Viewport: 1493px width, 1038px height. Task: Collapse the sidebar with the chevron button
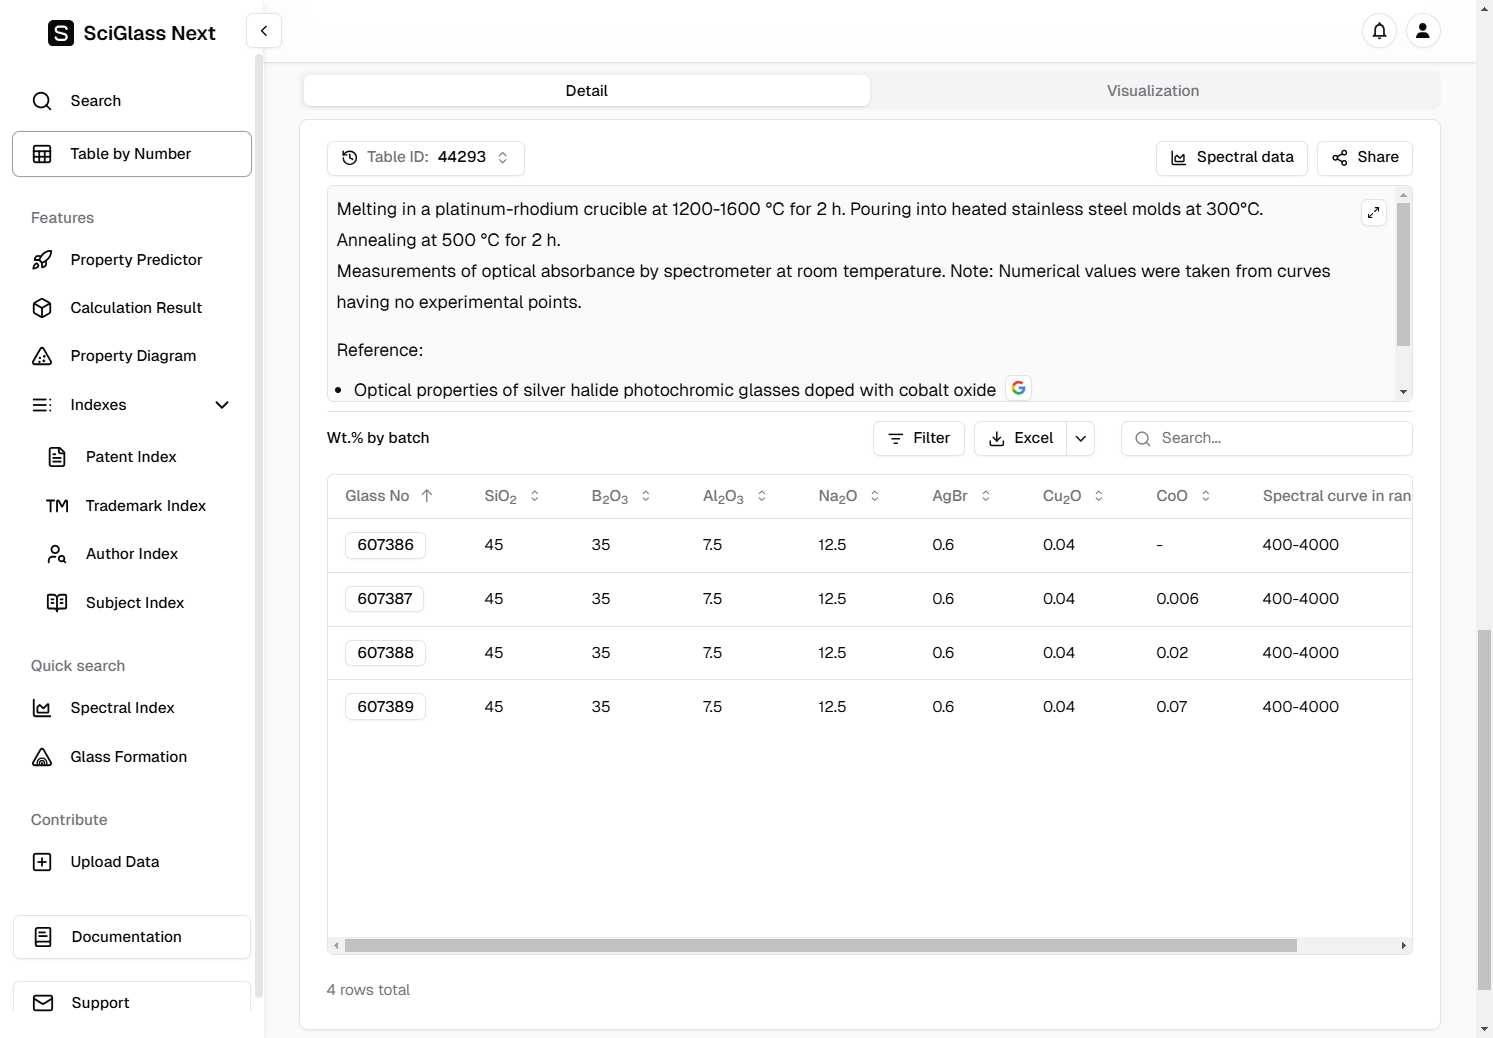click(x=264, y=31)
